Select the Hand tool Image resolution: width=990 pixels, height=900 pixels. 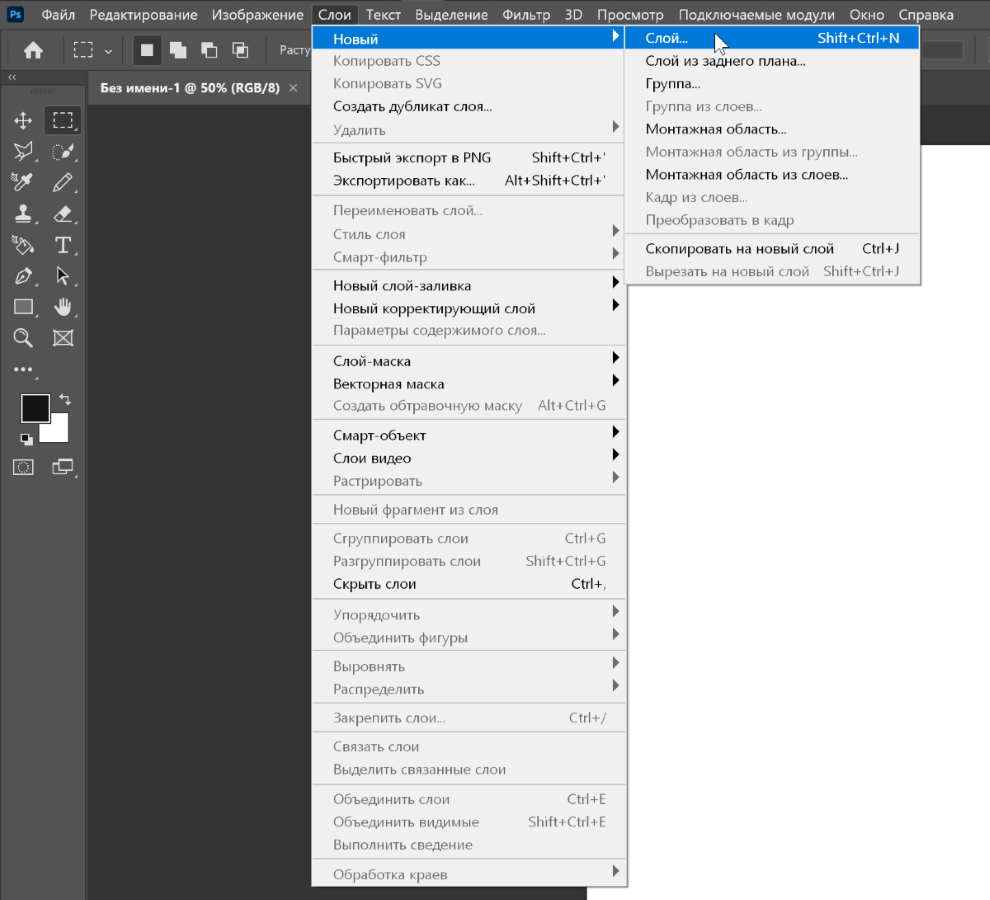pyautogui.click(x=63, y=307)
